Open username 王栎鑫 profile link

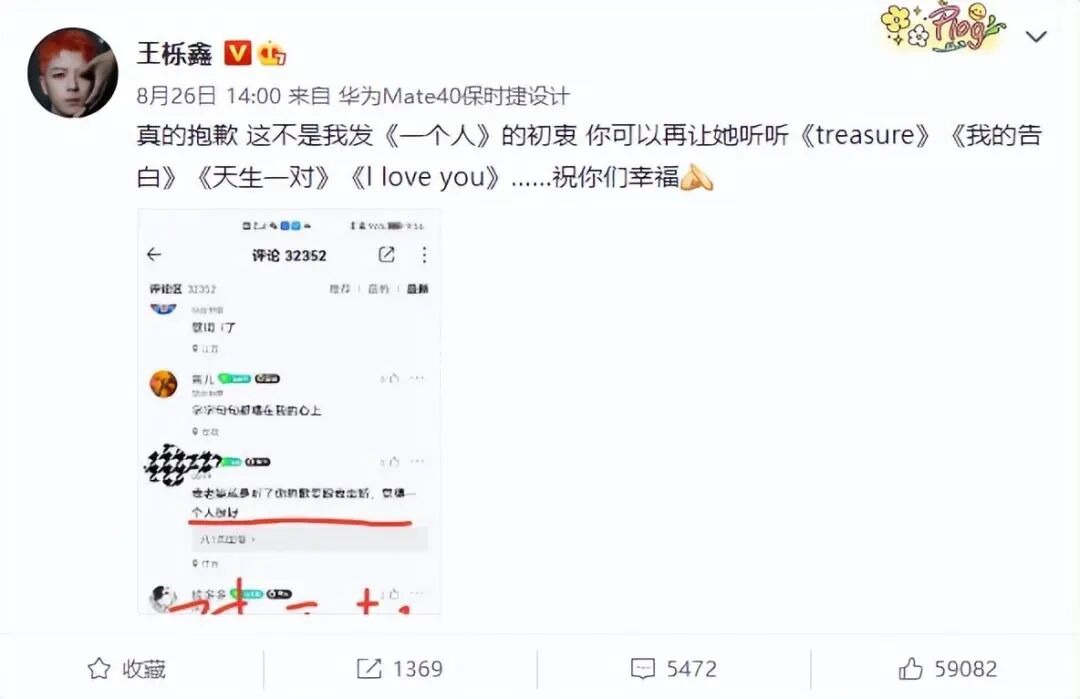coord(174,53)
